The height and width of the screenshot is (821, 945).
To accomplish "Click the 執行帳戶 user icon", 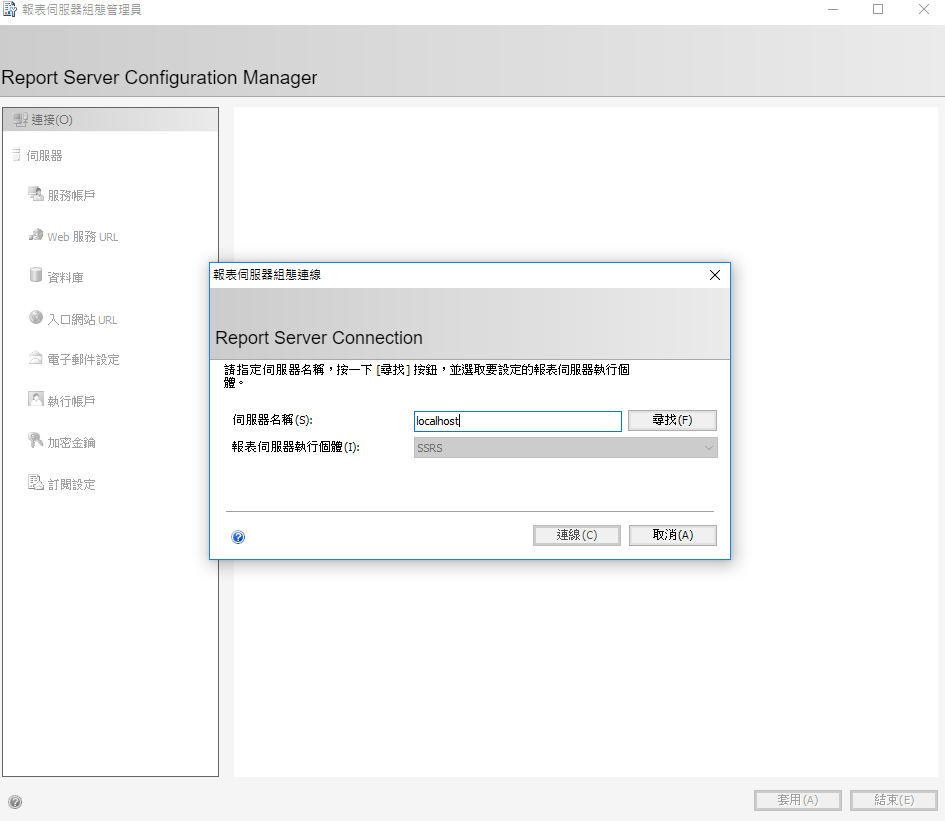I will coord(36,400).
